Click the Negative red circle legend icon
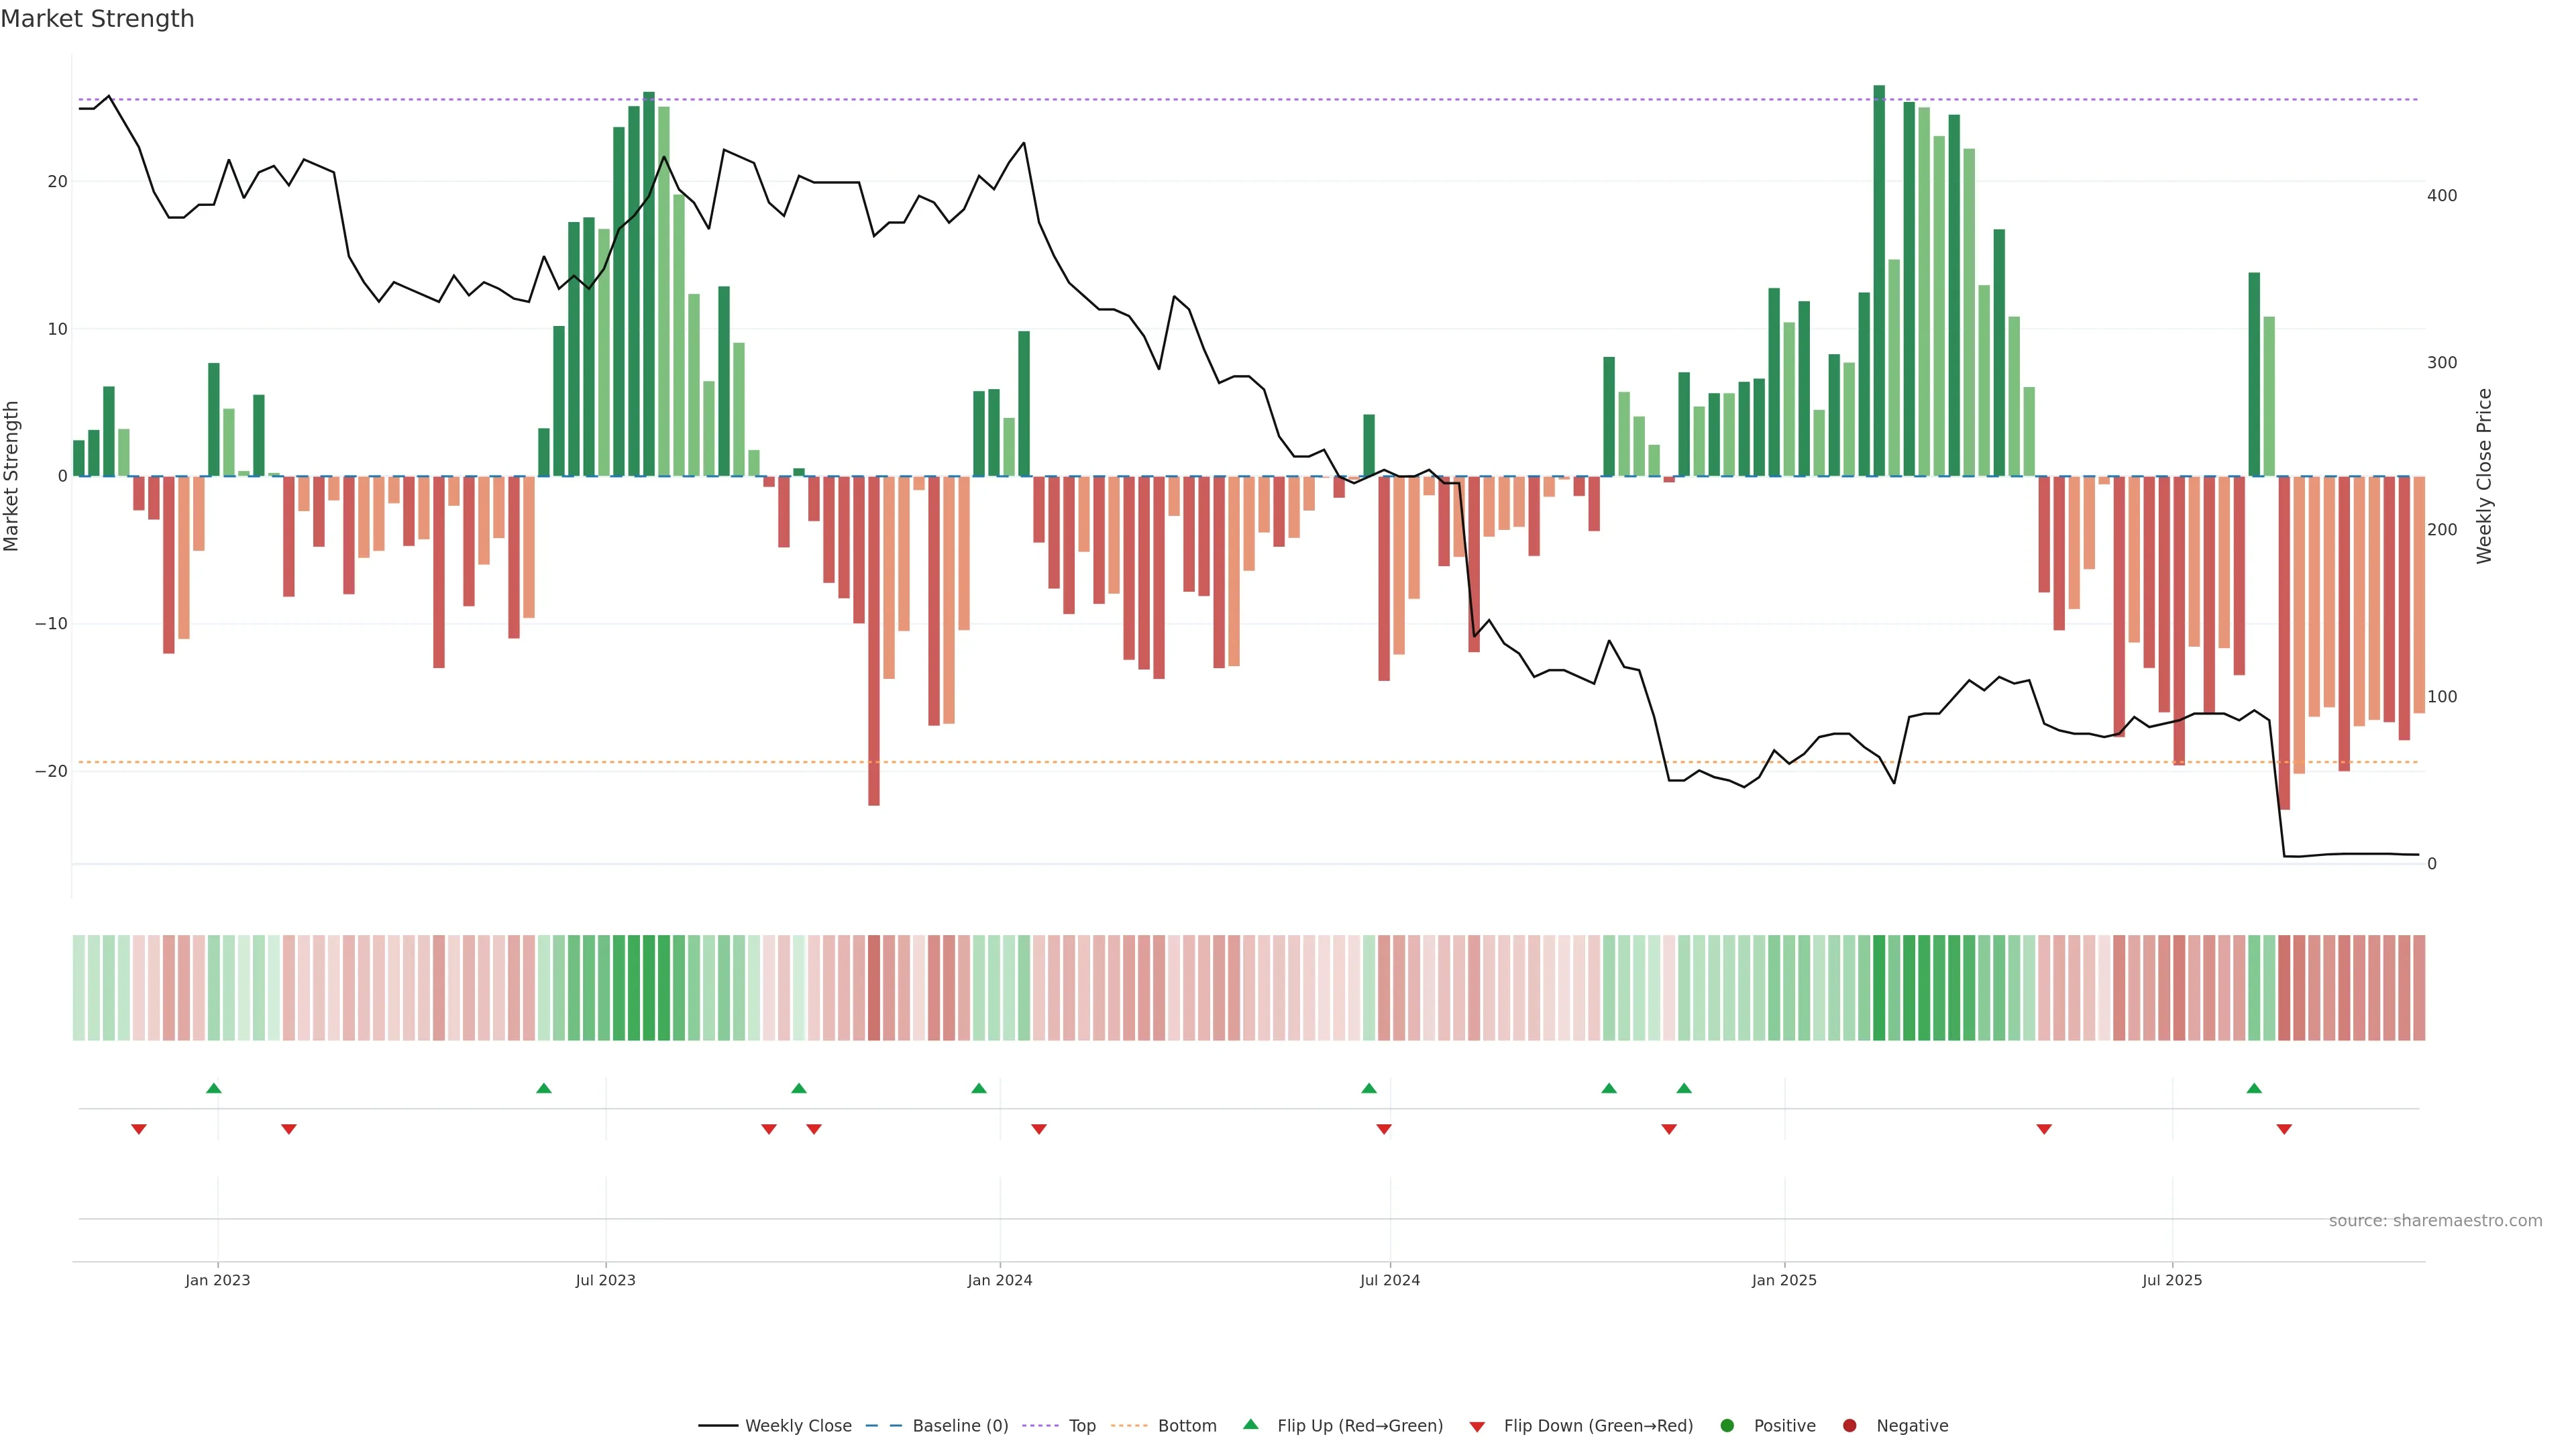The image size is (2576, 1449). pos(1849,1426)
